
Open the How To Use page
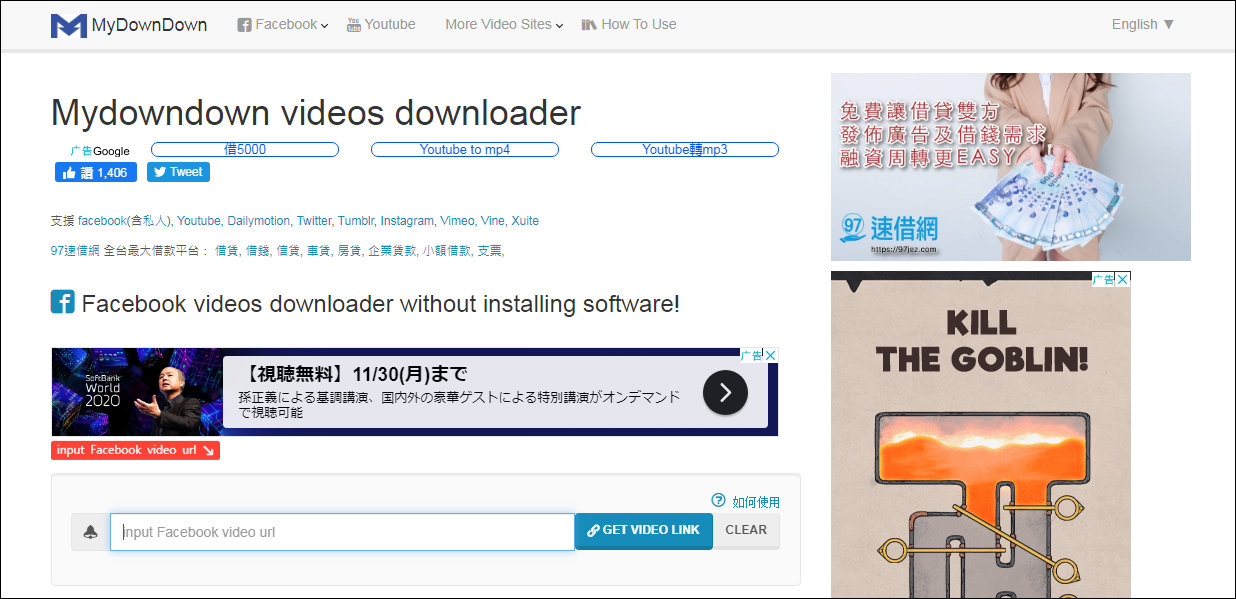(629, 24)
